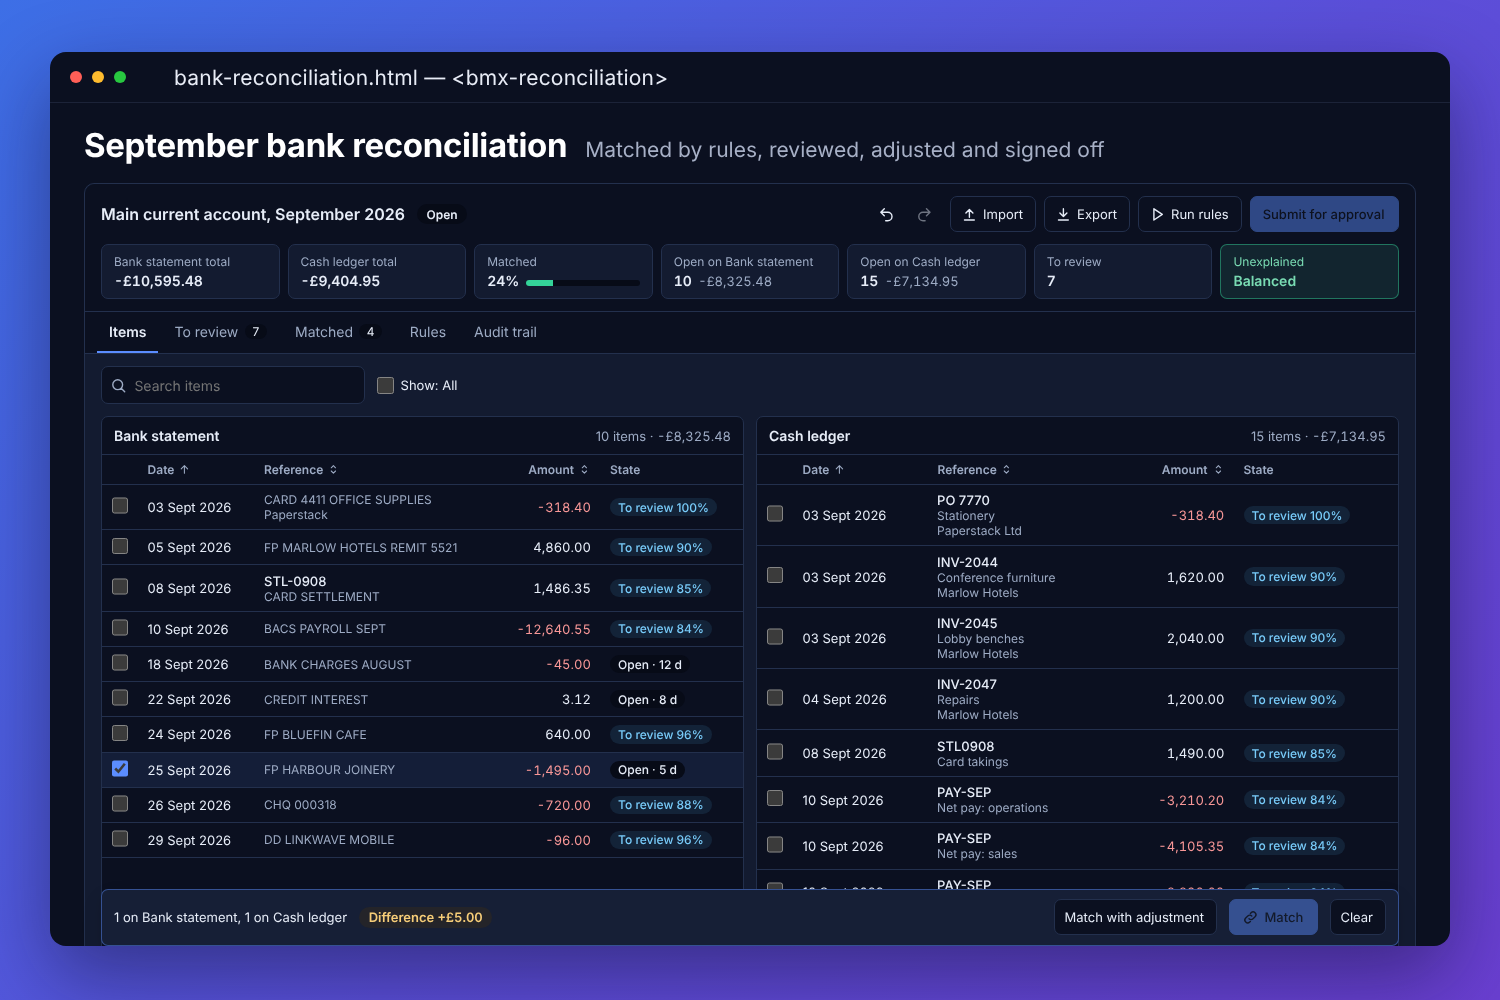This screenshot has width=1500, height=1000.
Task: Switch to the Items tab
Action: pos(127,332)
